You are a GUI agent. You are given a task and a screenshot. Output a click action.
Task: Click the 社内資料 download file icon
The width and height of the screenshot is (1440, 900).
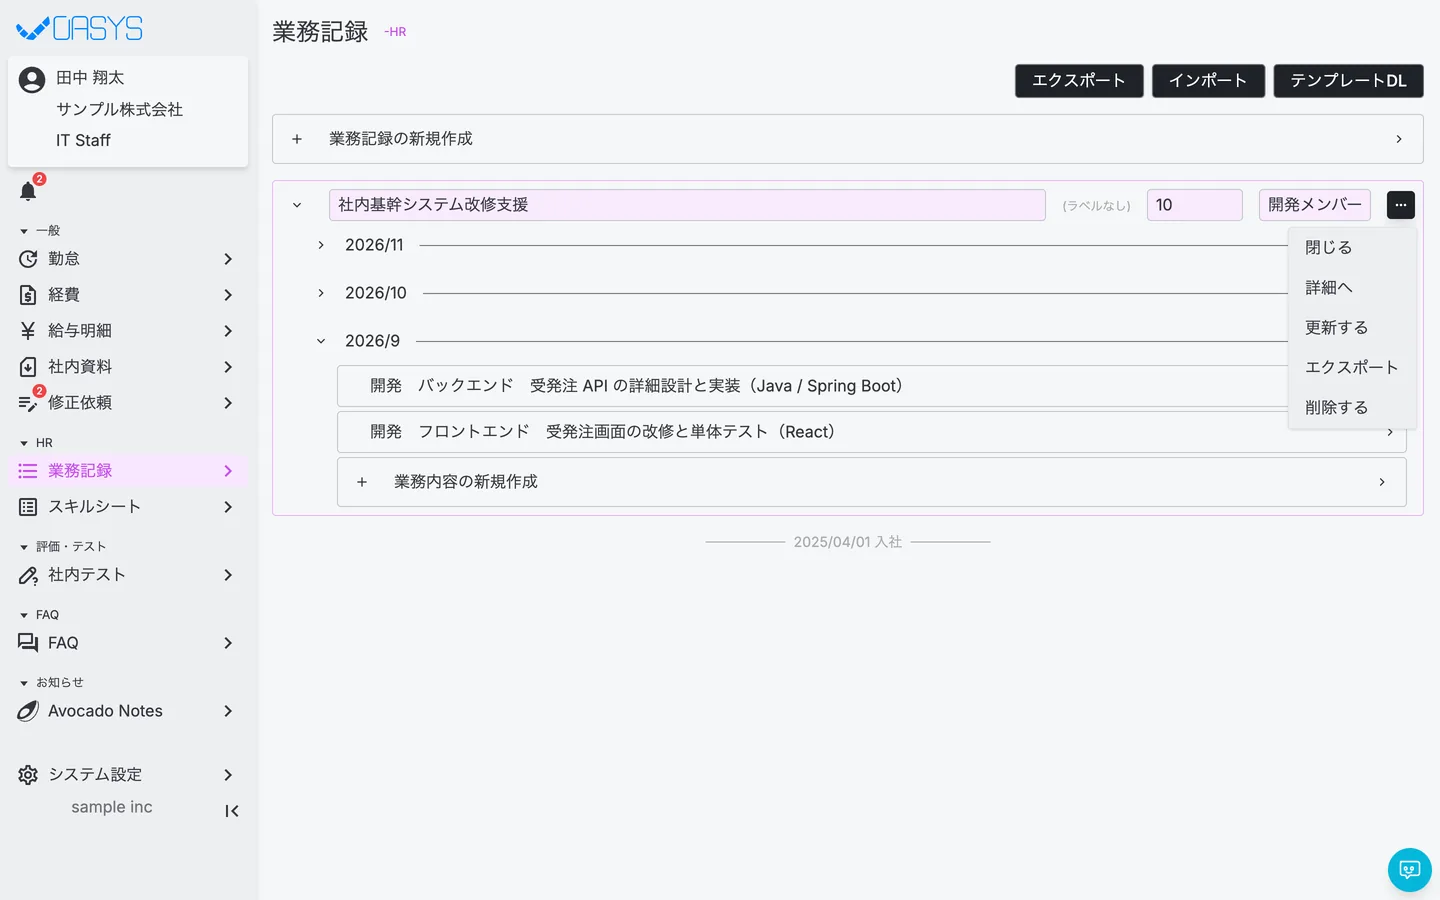pos(28,367)
